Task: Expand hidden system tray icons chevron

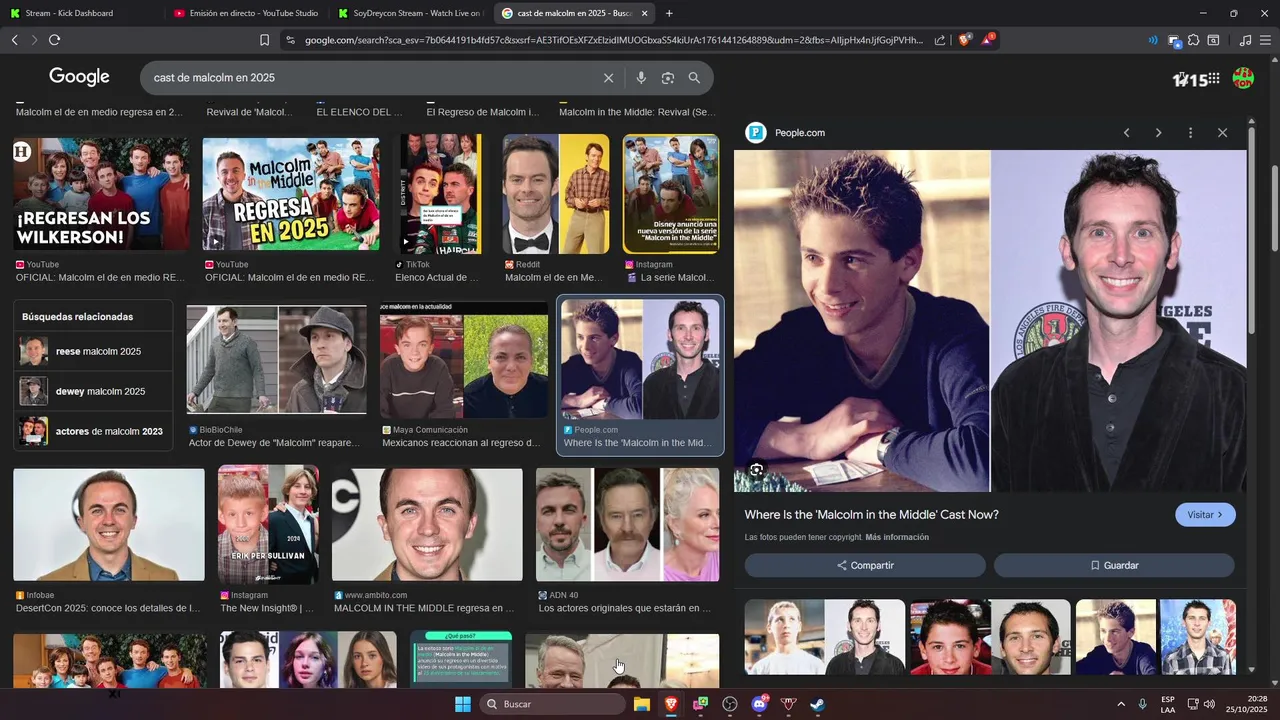Action: tap(1120, 704)
